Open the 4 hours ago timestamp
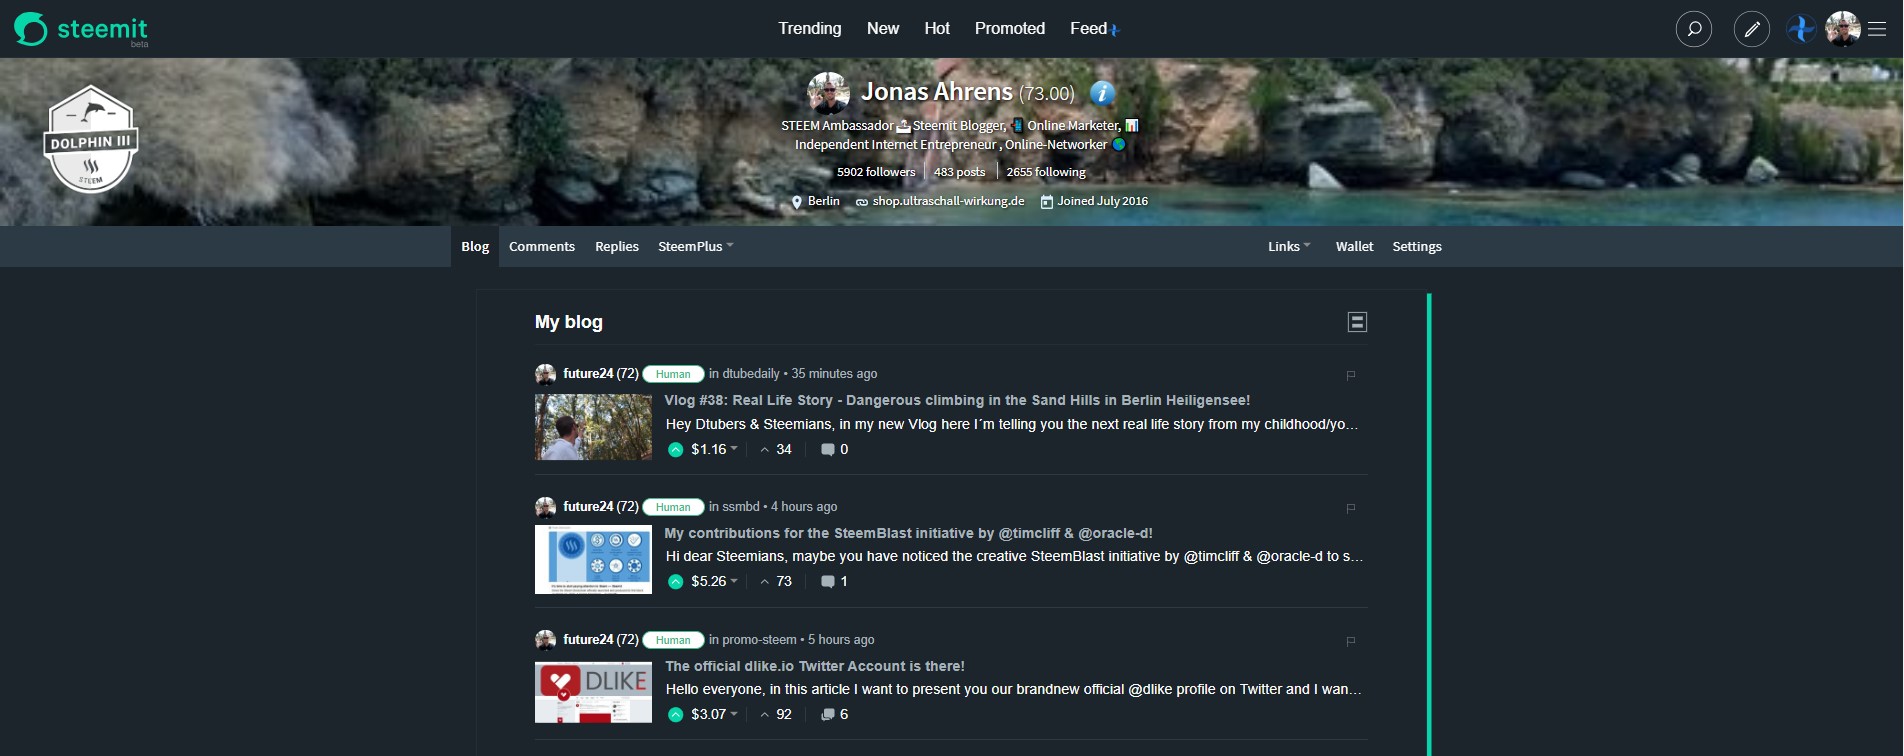The image size is (1904, 756). point(804,507)
